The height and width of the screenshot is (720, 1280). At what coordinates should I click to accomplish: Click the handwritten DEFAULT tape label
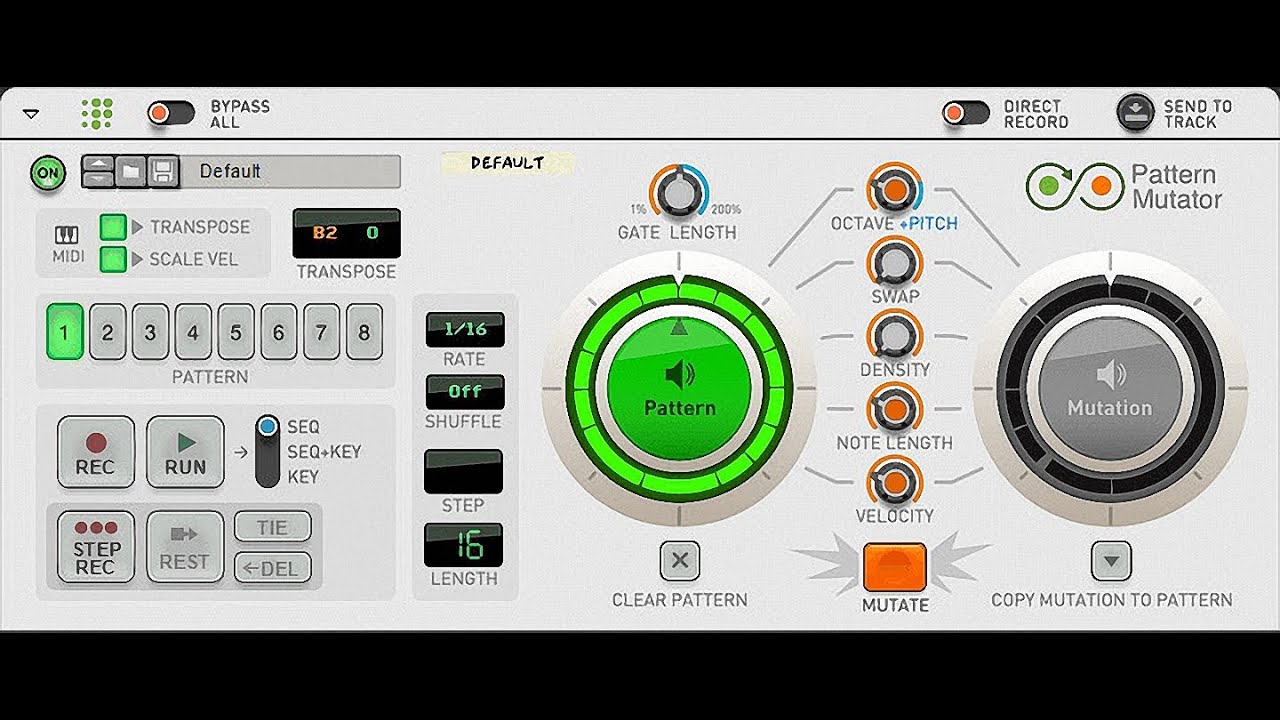click(x=508, y=163)
